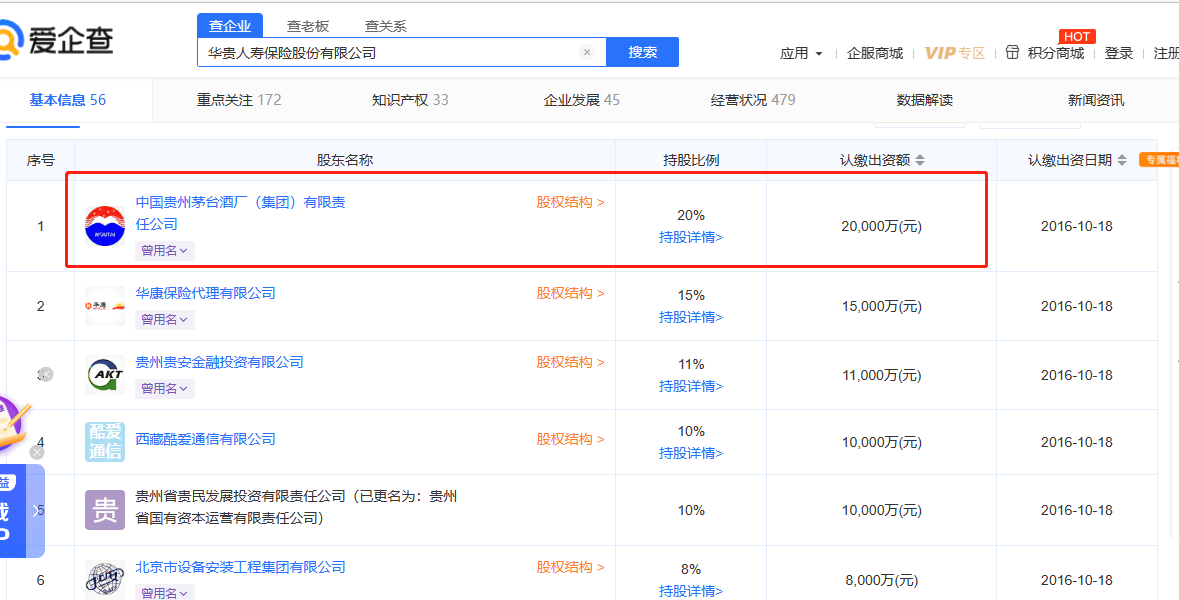Open 股权结构 for 北京市设备安装工程集团
This screenshot has height=600, width=1179.
(x=570, y=567)
